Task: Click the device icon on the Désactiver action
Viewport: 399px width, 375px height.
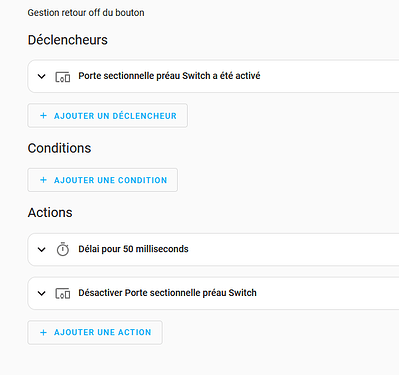Action: (x=63, y=293)
